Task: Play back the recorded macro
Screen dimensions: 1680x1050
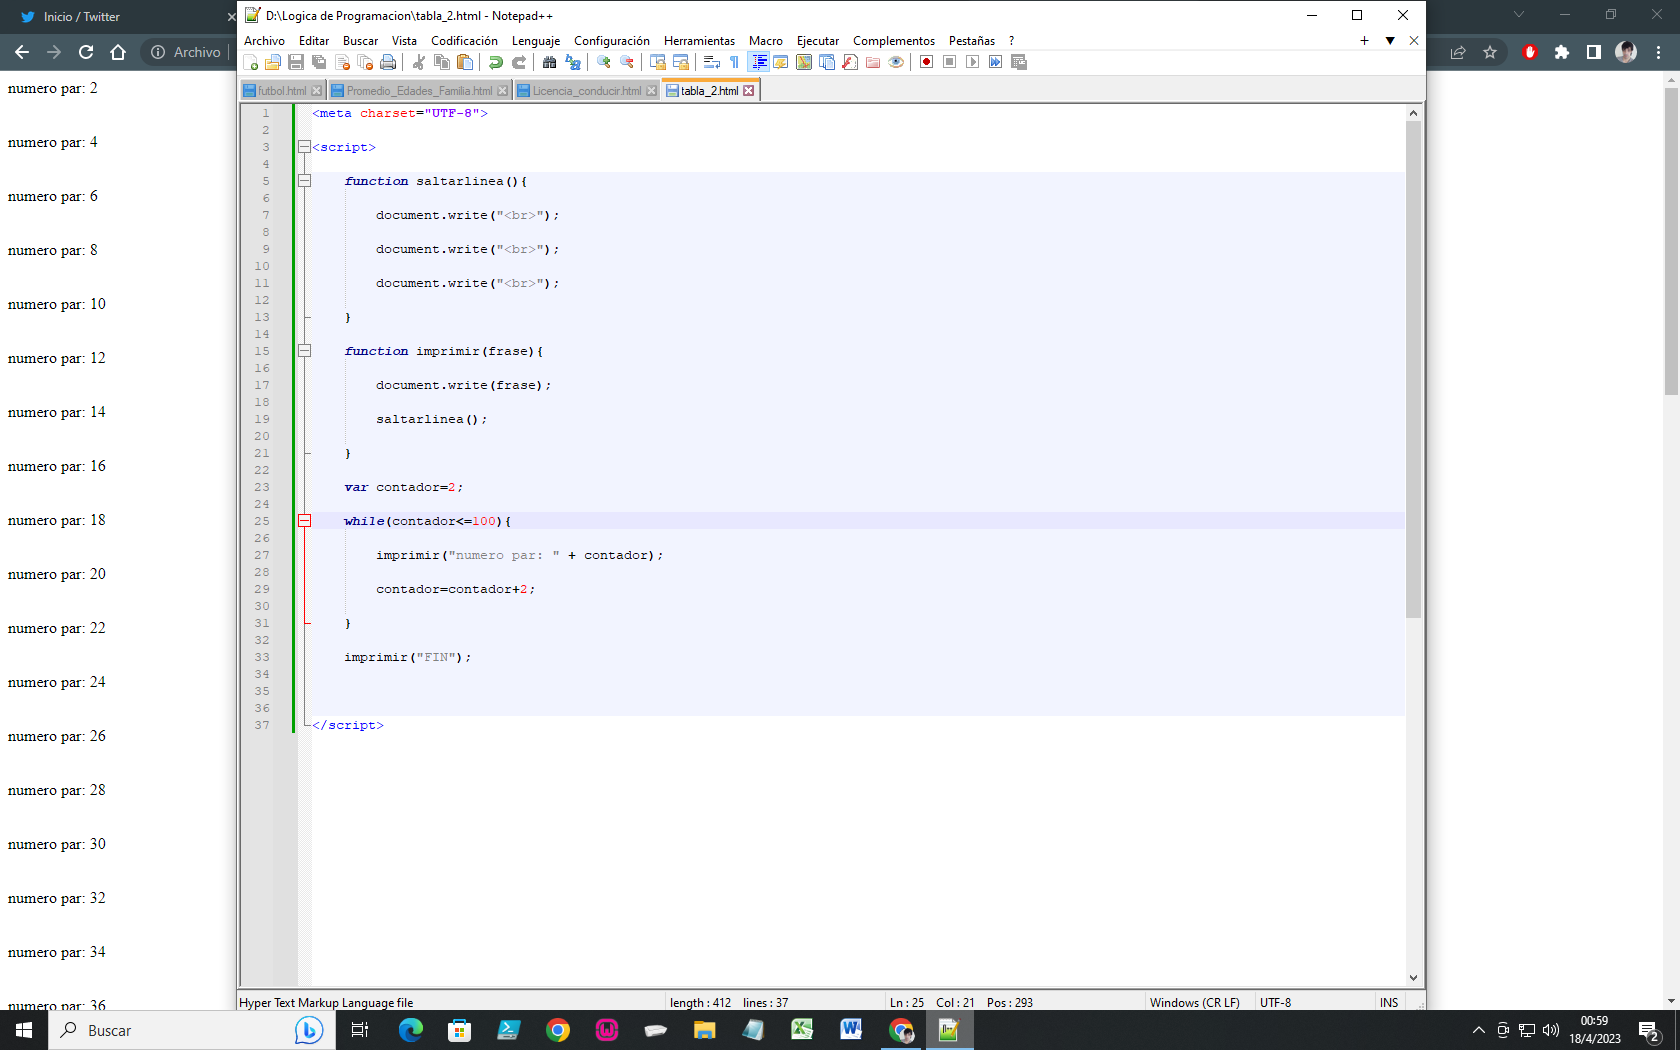Action: pos(973,62)
